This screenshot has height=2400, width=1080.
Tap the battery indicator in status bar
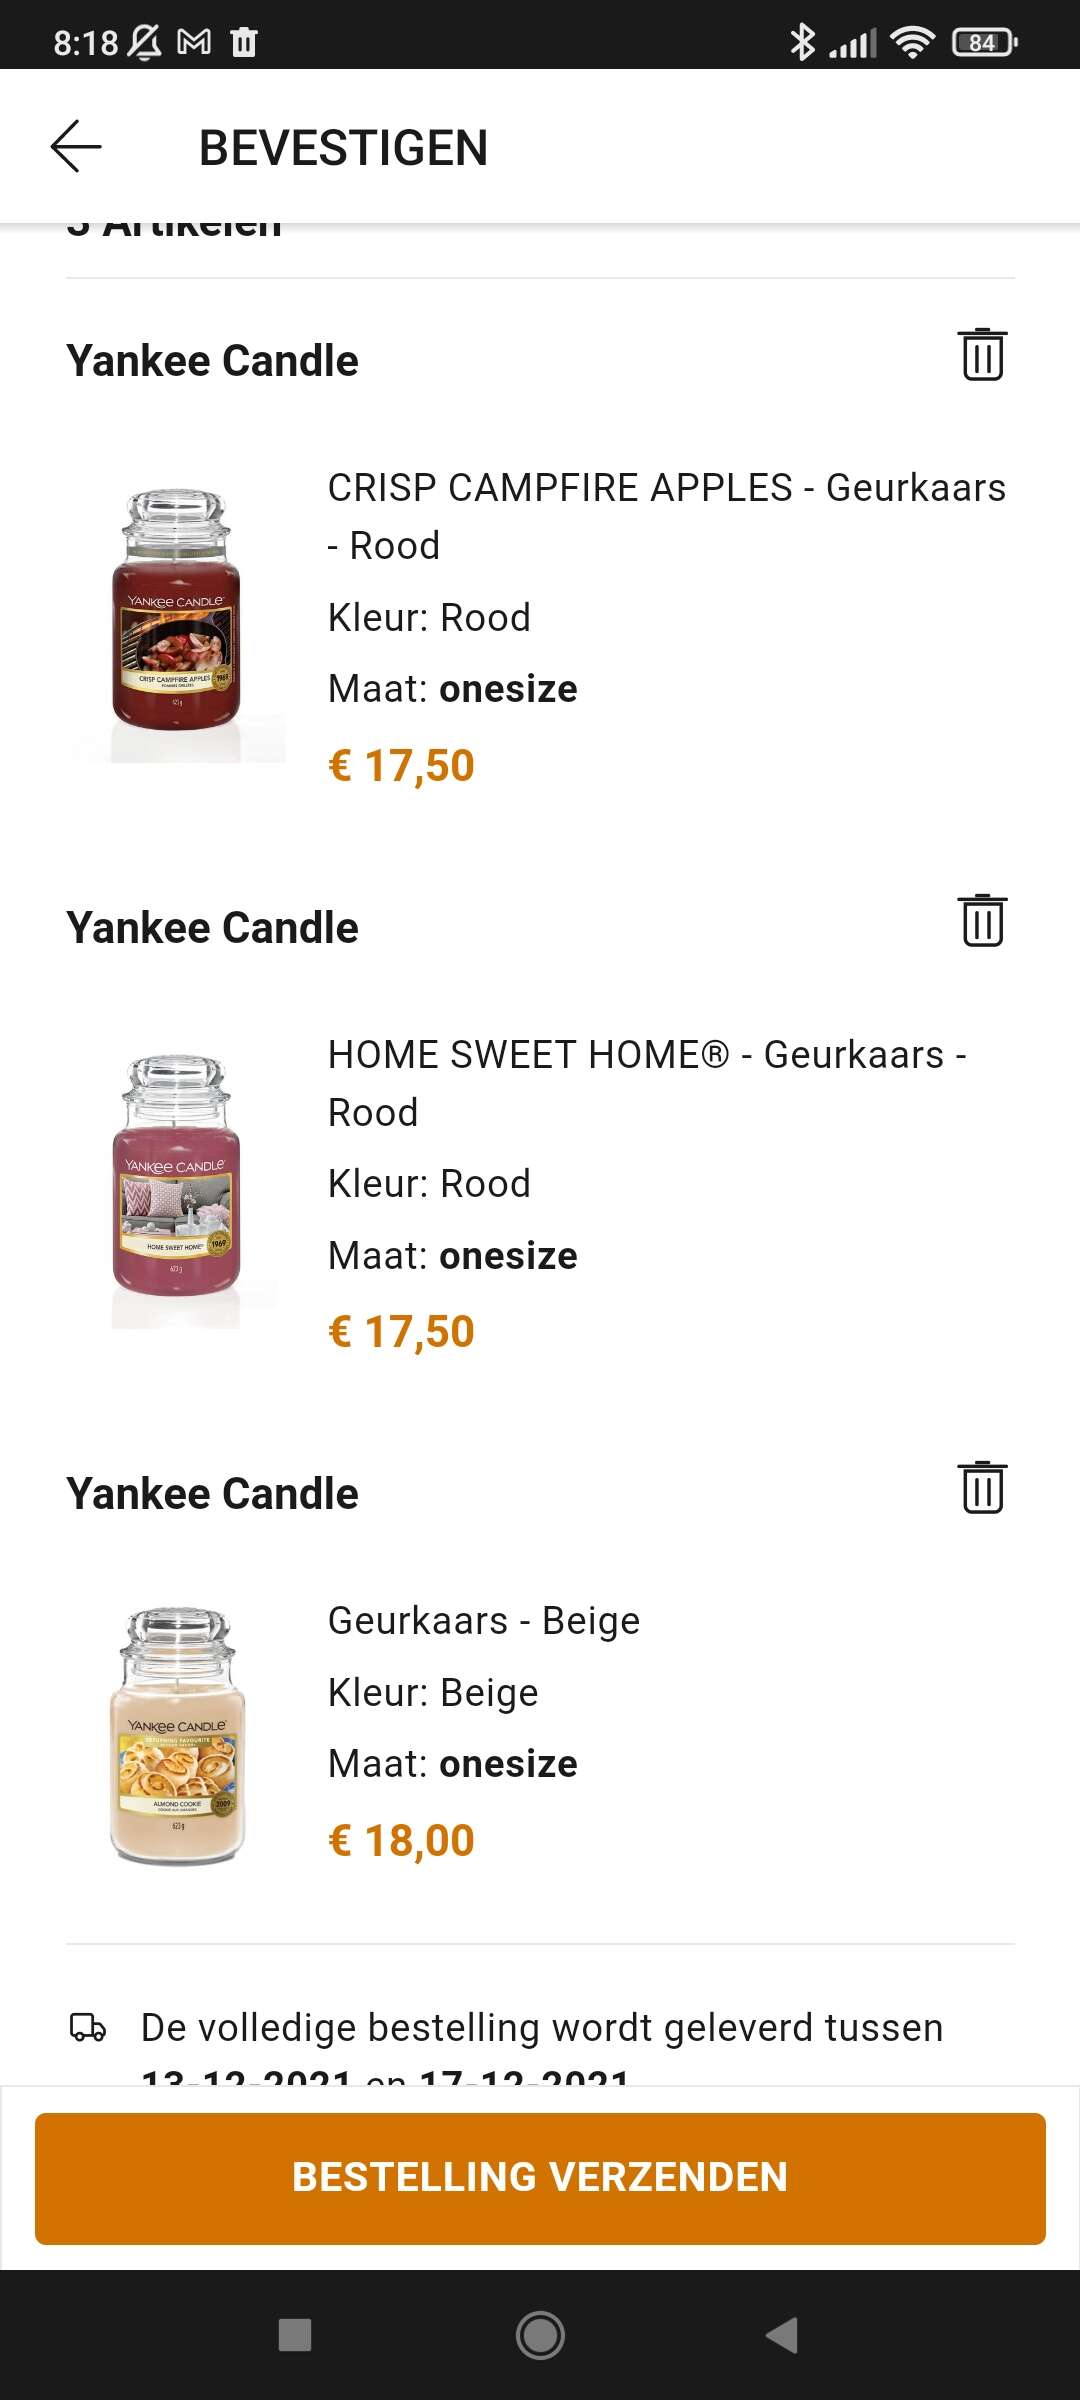click(984, 42)
